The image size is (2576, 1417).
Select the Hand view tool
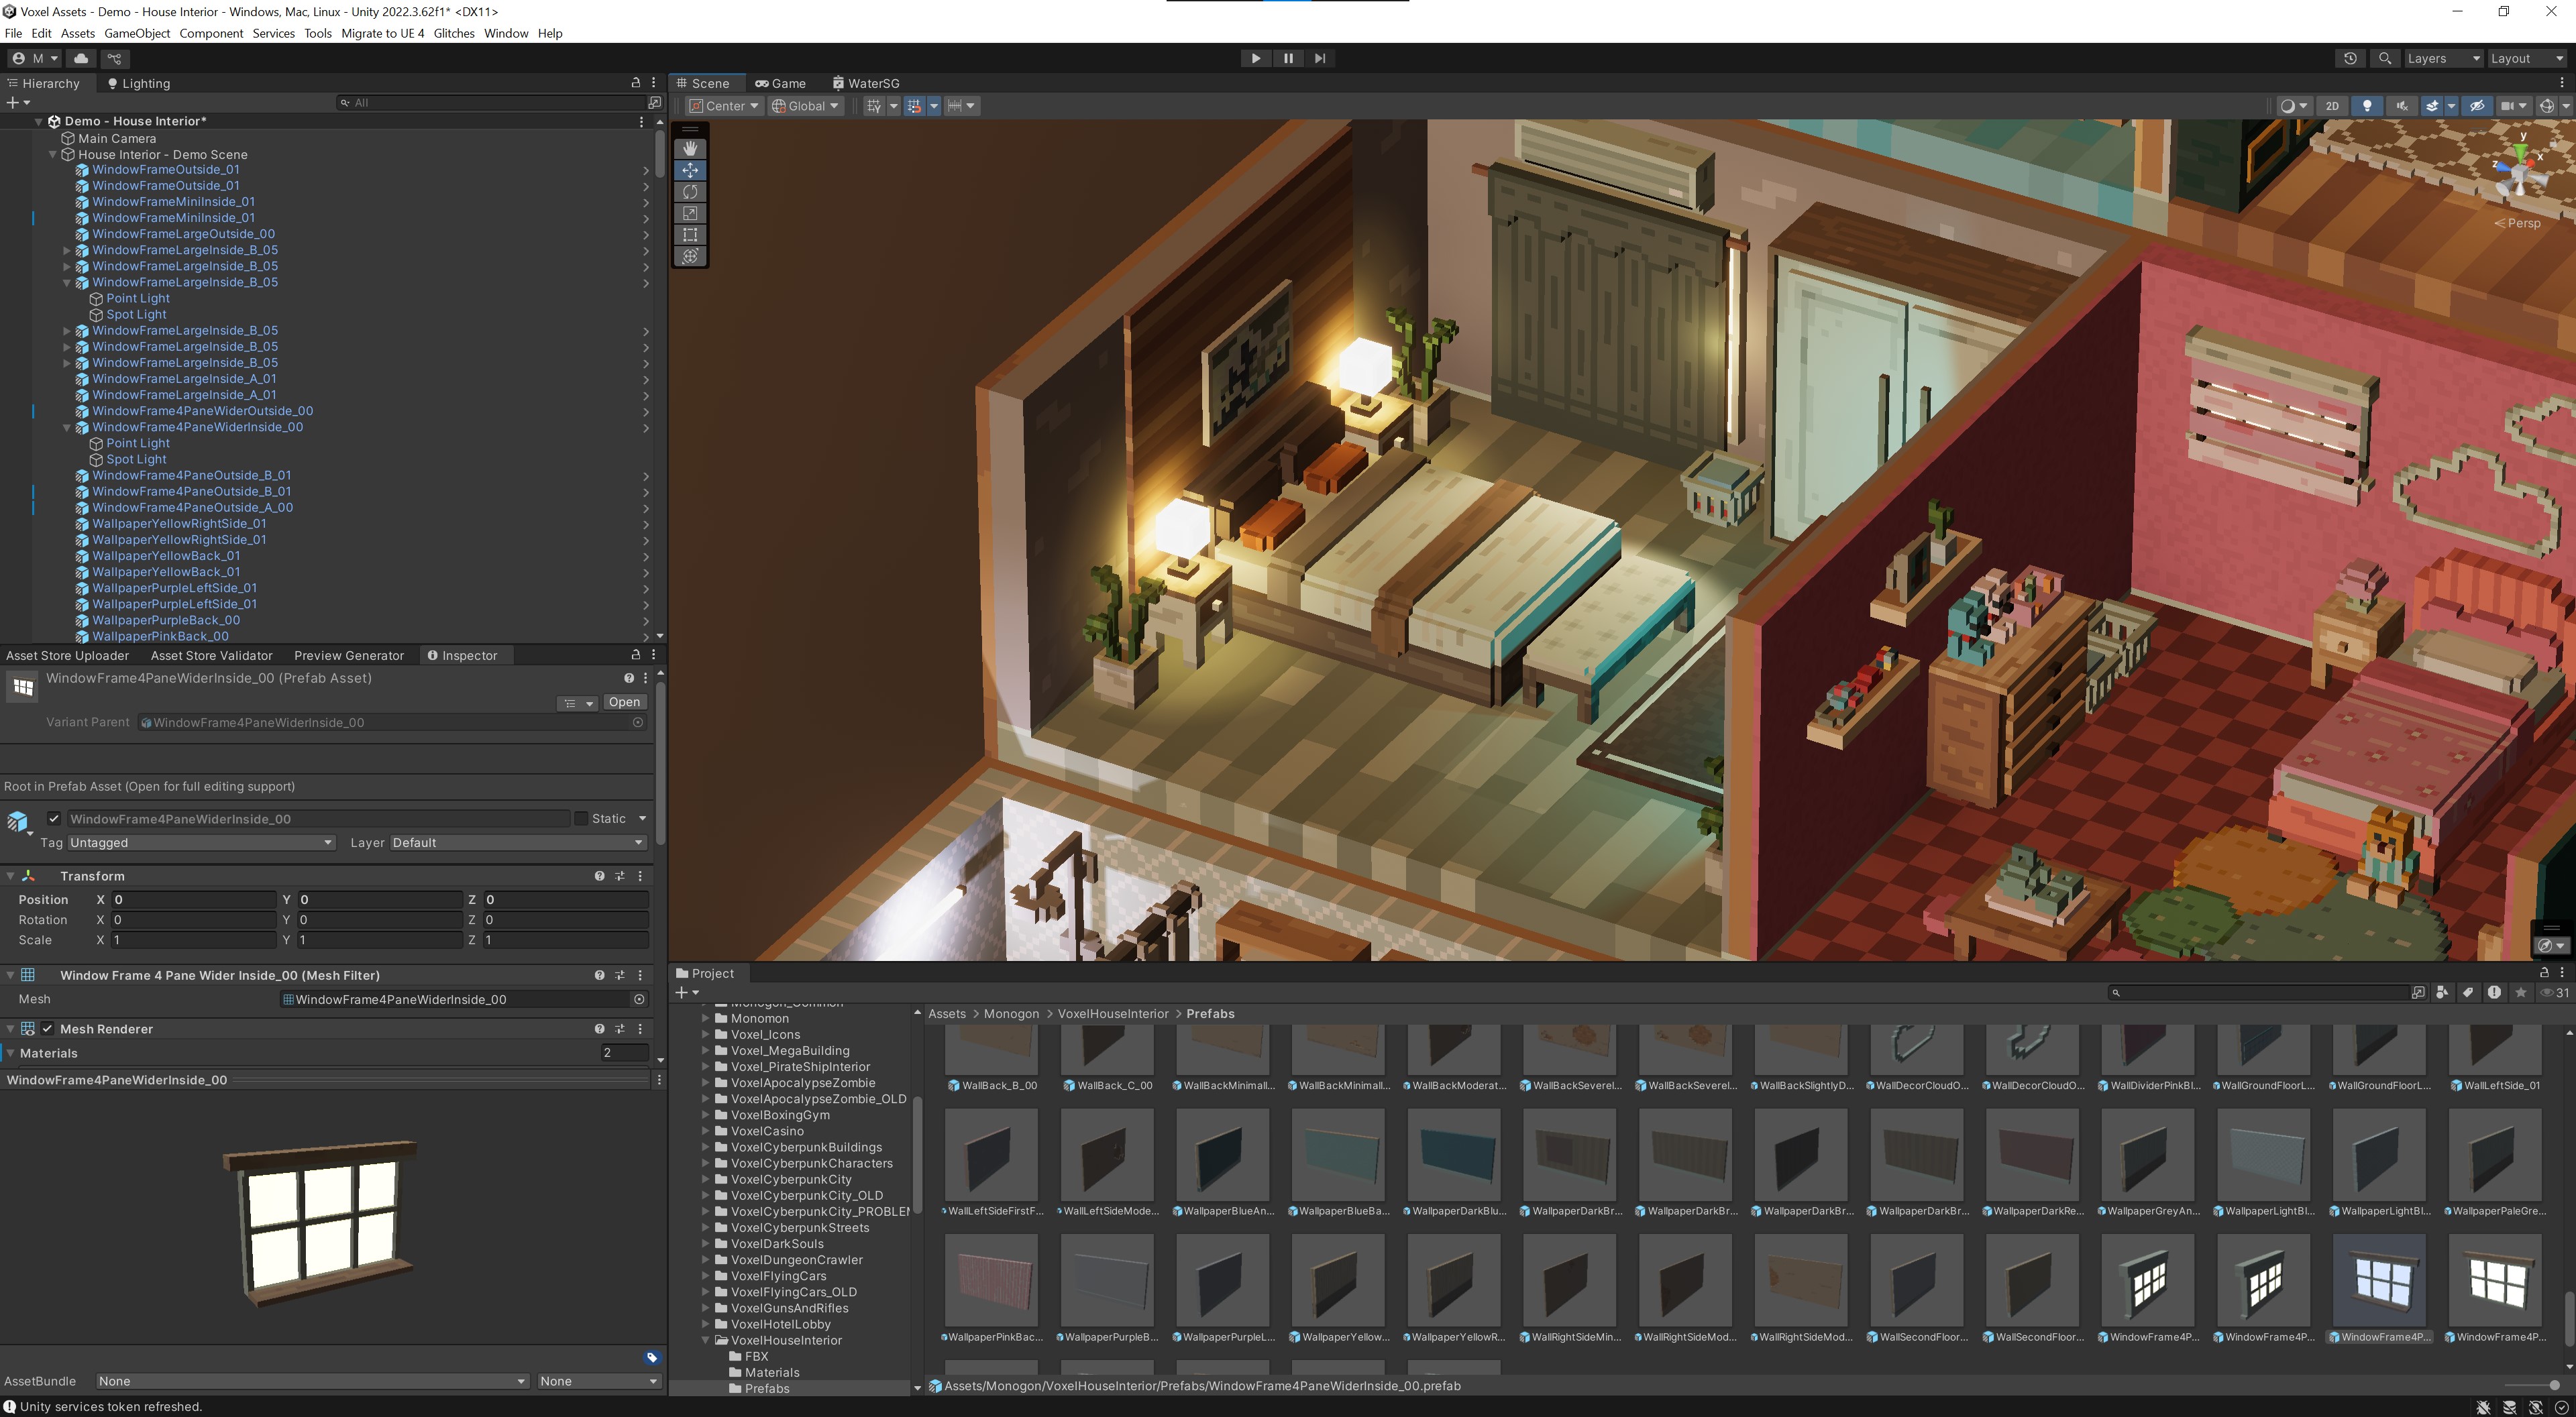point(690,148)
